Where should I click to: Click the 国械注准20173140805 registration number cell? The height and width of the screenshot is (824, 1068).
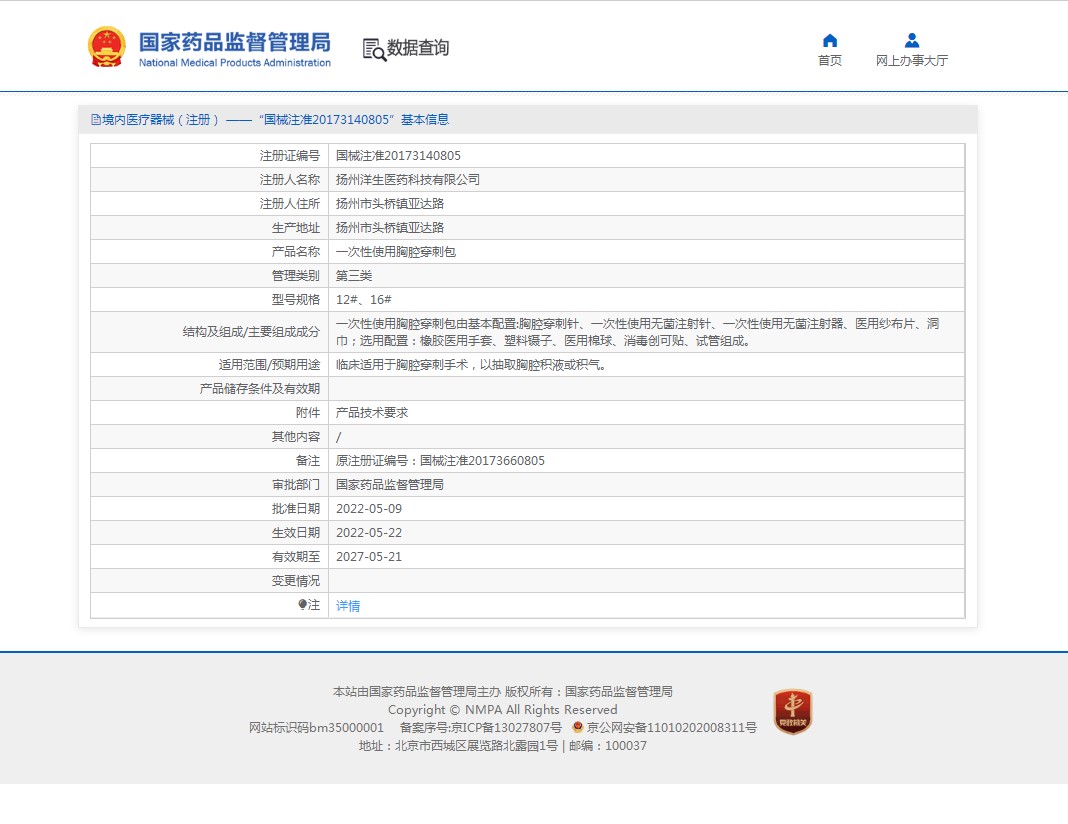(398, 156)
